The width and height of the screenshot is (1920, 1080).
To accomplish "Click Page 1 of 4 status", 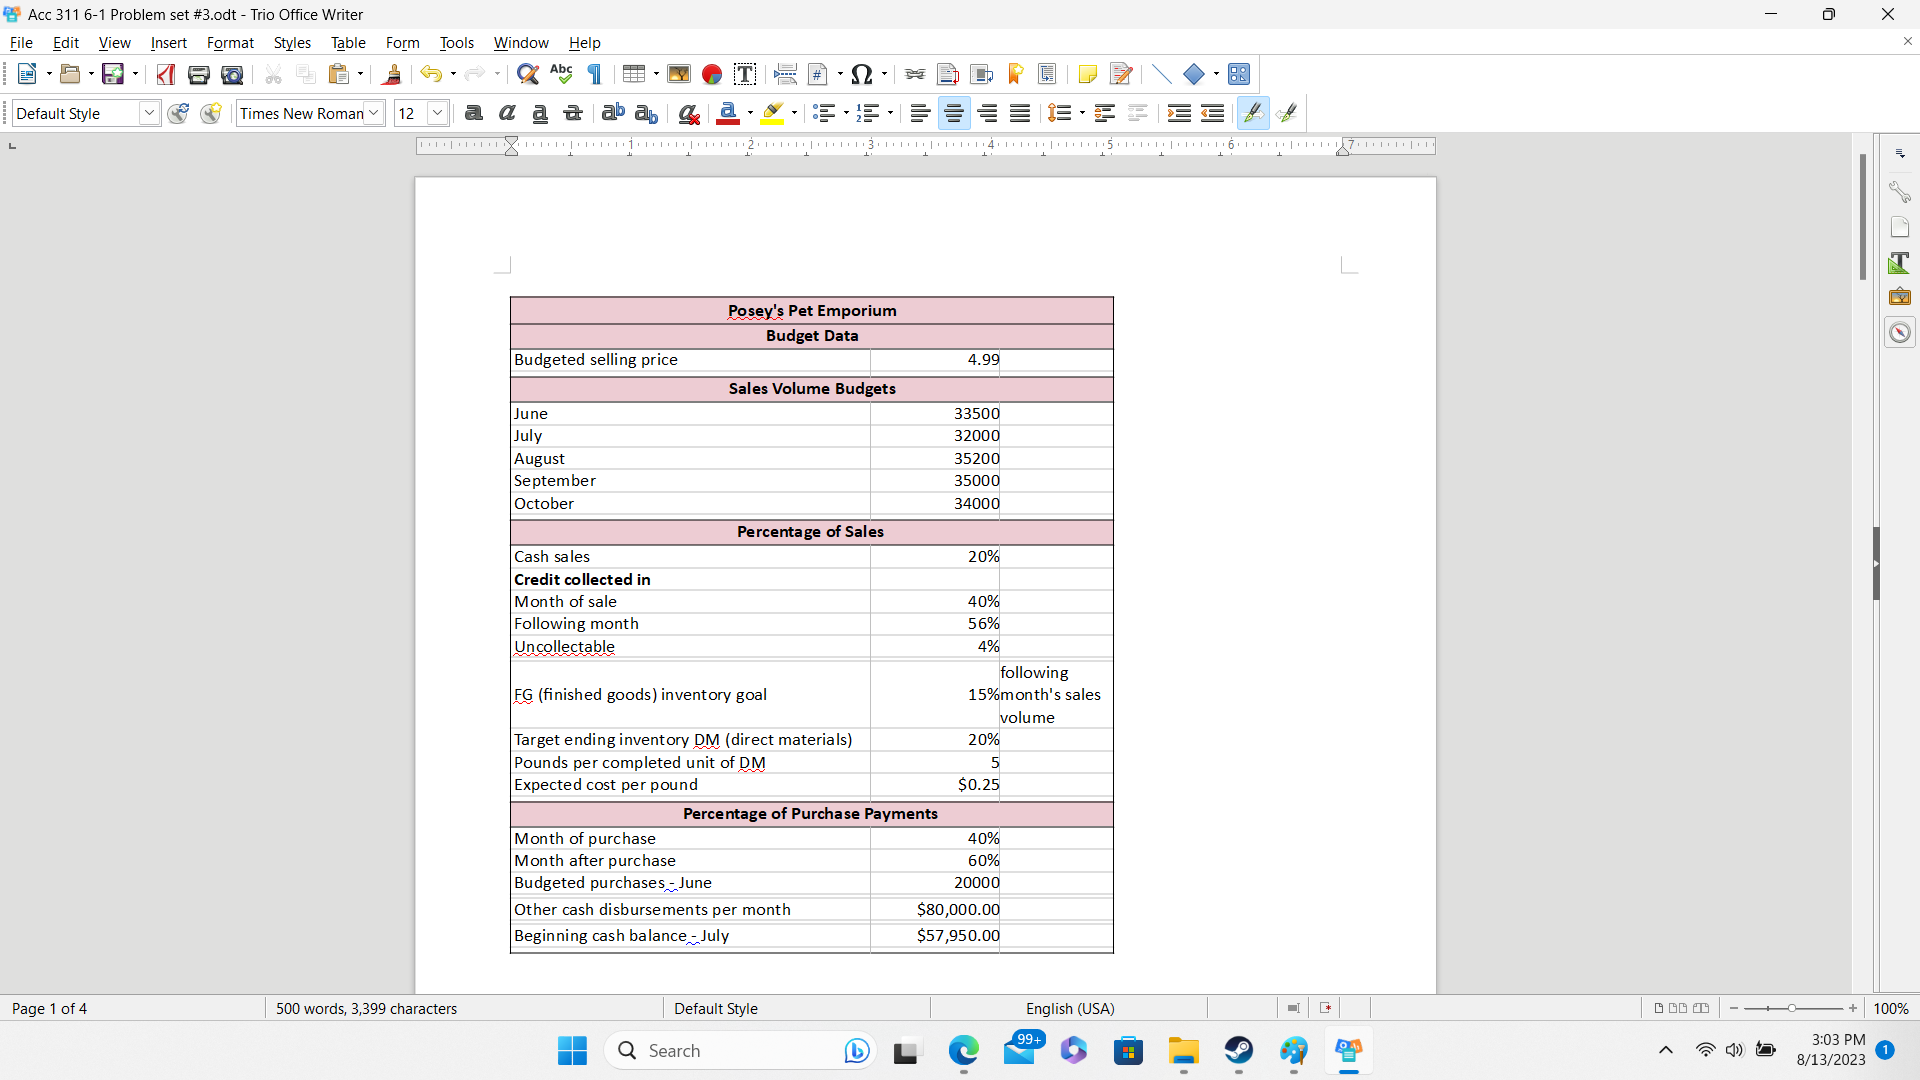I will pos(49,1009).
